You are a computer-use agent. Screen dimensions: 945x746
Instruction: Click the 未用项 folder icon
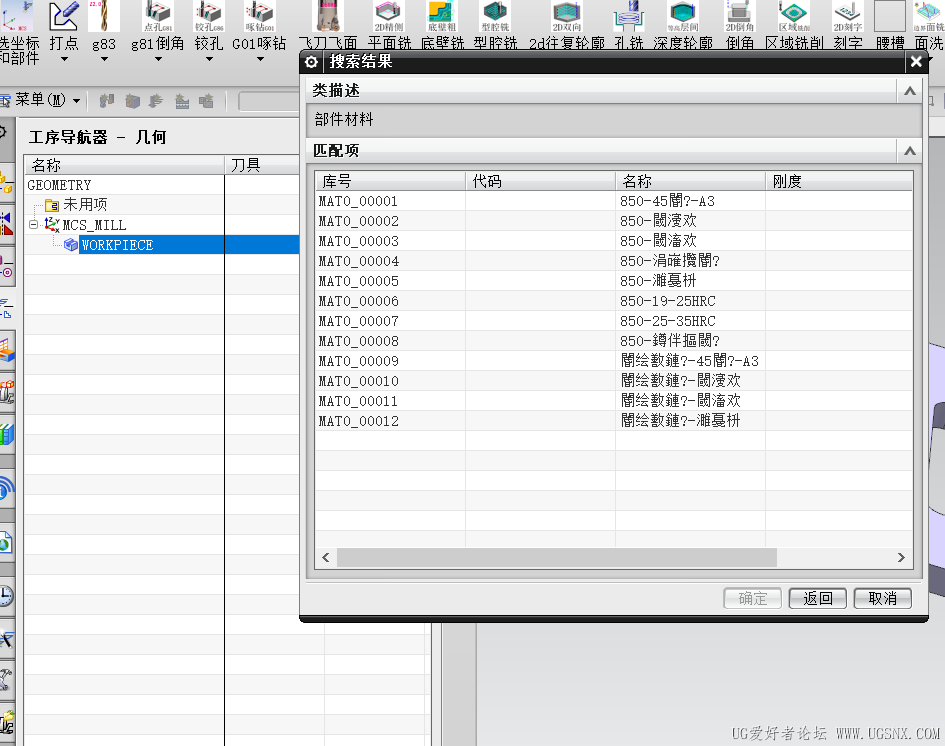[x=52, y=205]
